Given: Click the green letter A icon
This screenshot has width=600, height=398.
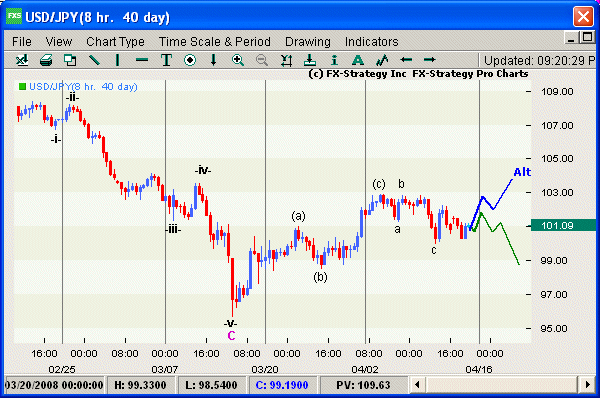Looking at the screenshot, I should coord(358,60).
